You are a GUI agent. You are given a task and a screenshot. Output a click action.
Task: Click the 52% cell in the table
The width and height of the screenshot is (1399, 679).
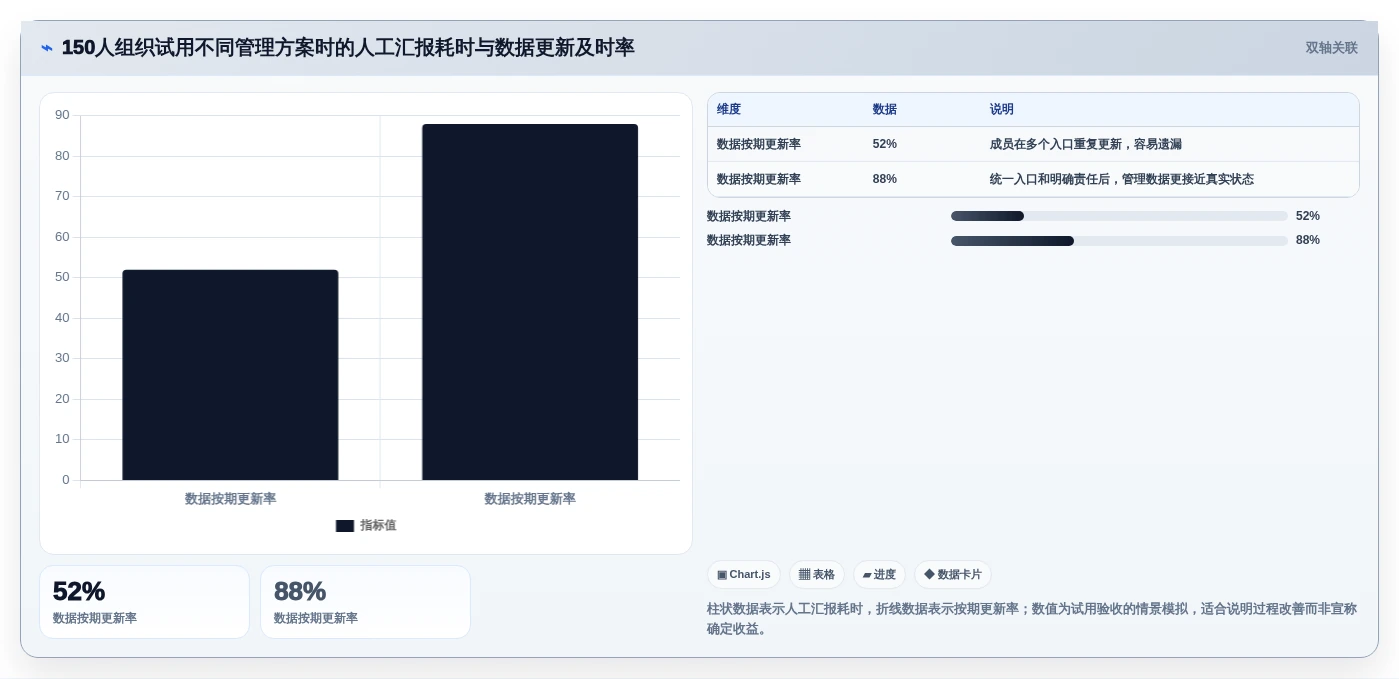(885, 144)
